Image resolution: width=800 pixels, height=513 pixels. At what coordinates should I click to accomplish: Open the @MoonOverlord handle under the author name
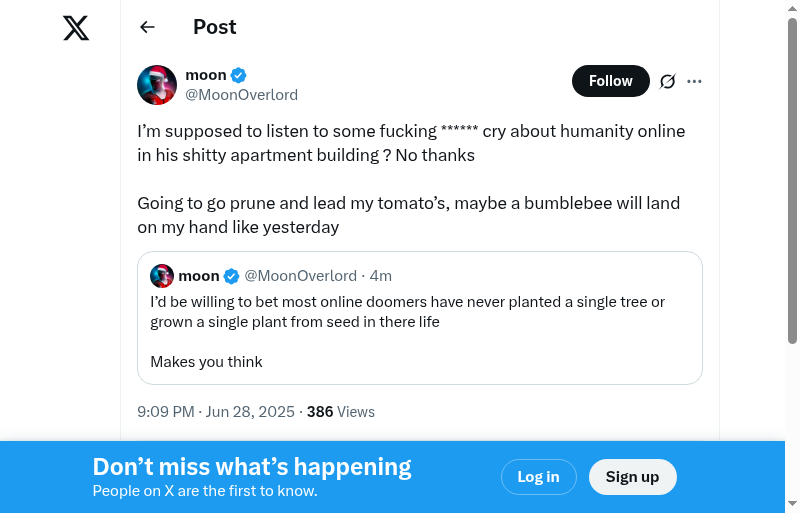[241, 95]
